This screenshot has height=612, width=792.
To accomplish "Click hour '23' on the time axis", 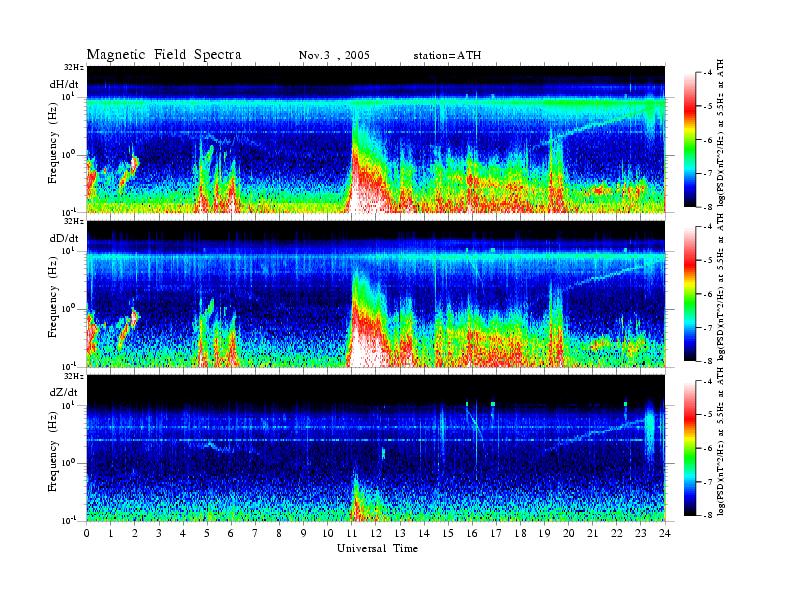I will [640, 534].
